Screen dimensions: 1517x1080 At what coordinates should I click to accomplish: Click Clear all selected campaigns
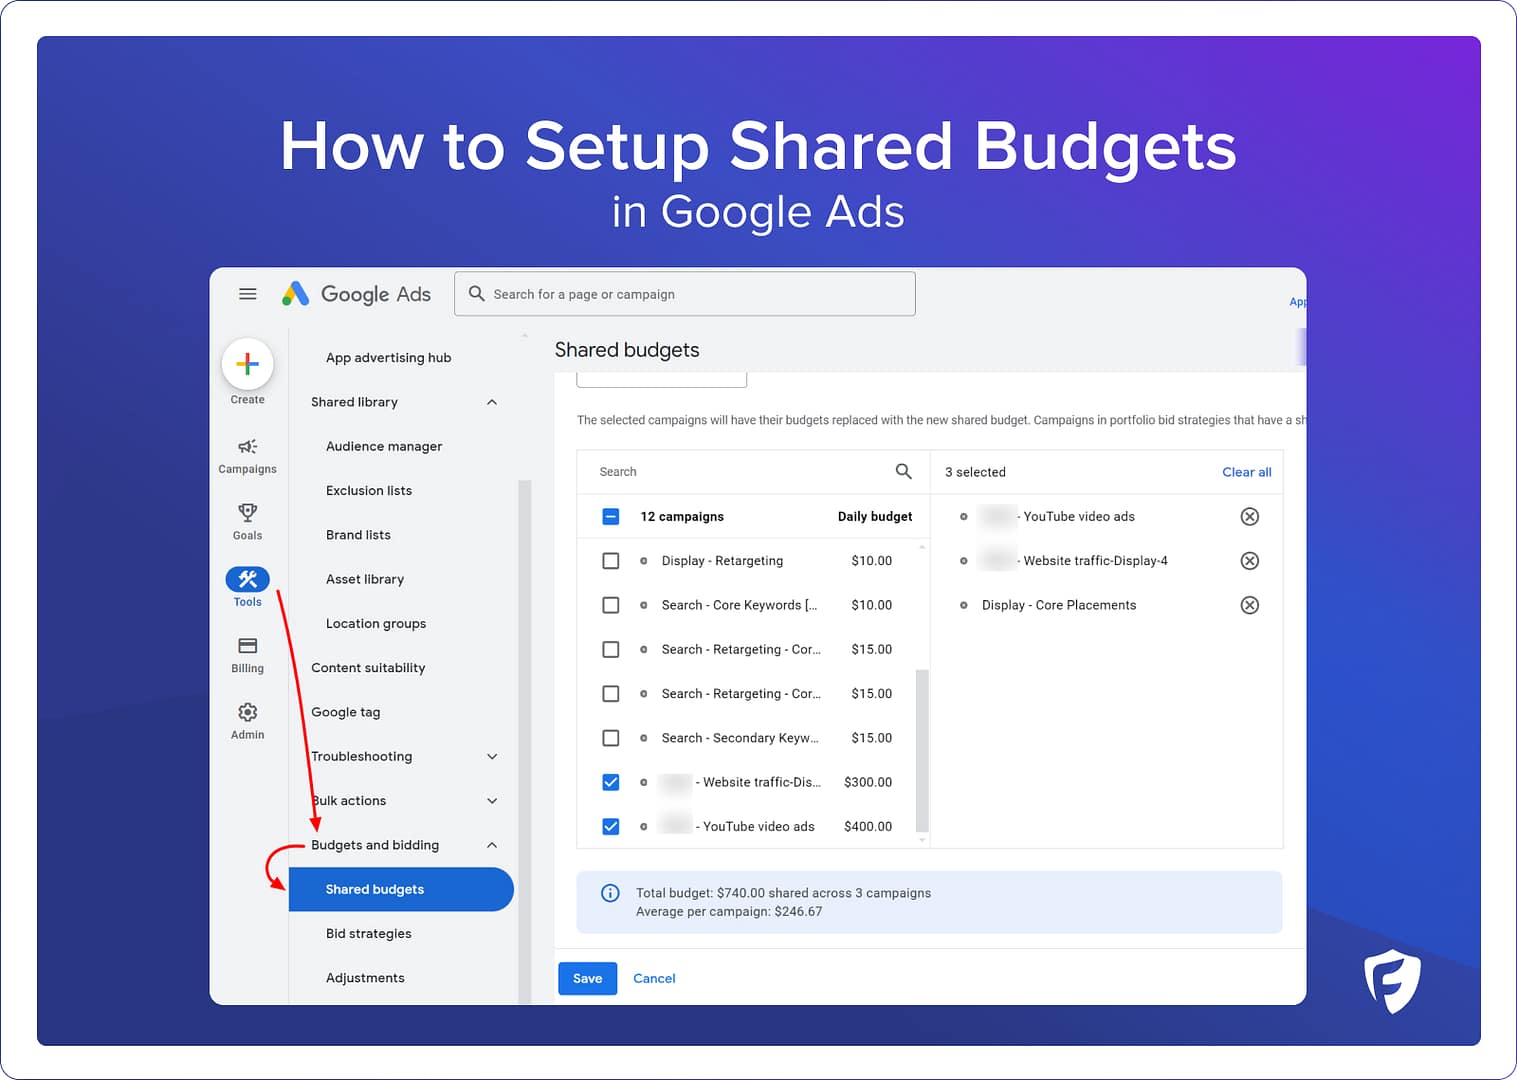[x=1246, y=472]
